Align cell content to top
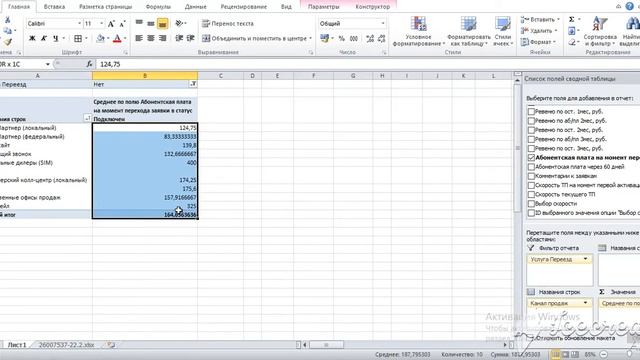640x360 pixels. click(x=139, y=23)
